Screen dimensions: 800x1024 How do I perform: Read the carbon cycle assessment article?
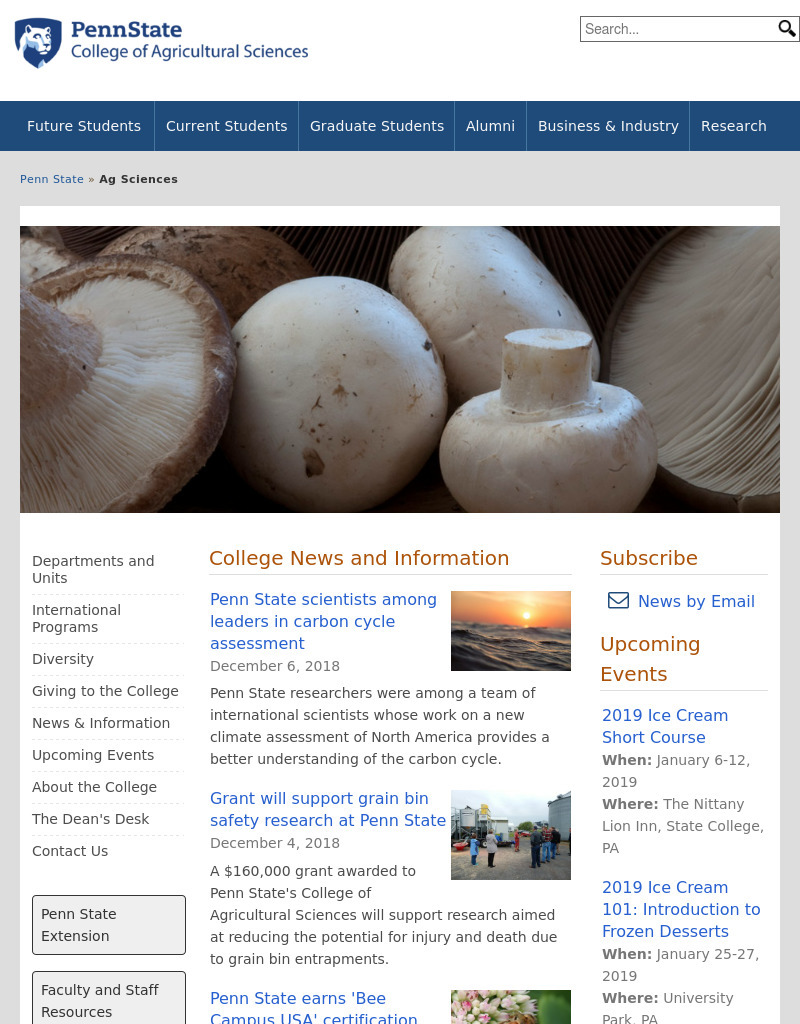[323, 621]
